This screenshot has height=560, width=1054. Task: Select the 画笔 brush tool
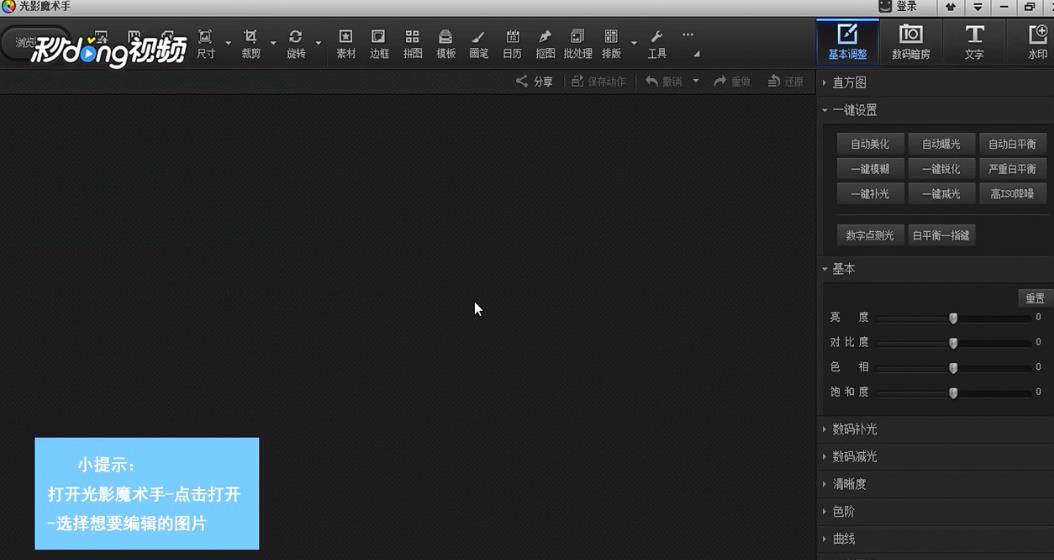pos(479,44)
